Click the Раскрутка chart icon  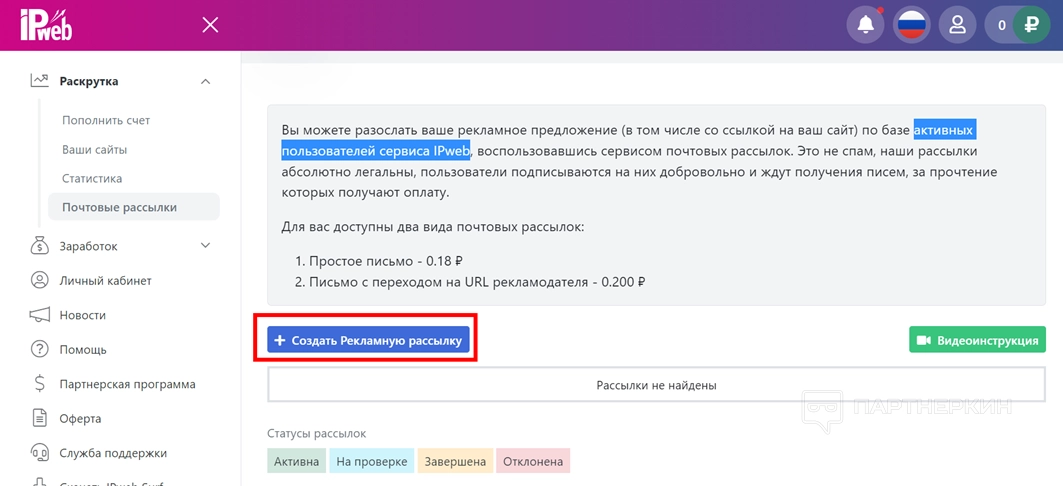point(40,81)
